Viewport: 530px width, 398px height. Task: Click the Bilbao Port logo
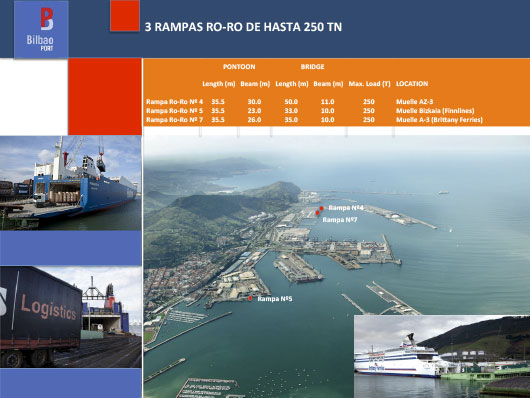(41, 29)
